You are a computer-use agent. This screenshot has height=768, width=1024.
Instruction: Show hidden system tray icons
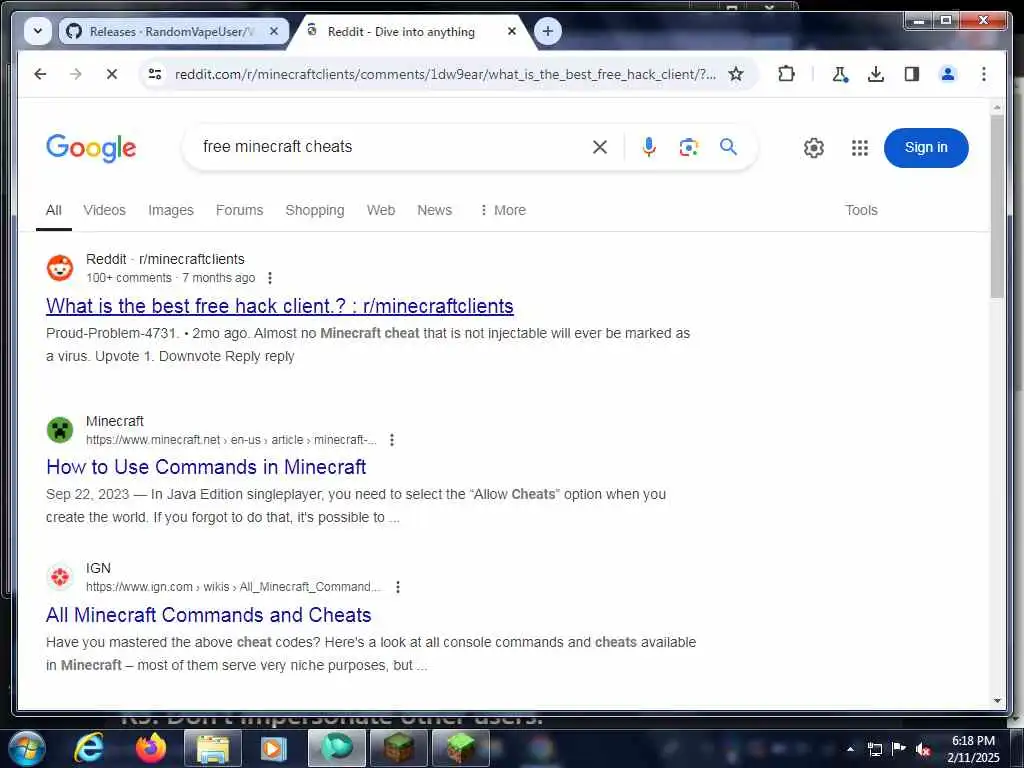[x=850, y=749]
